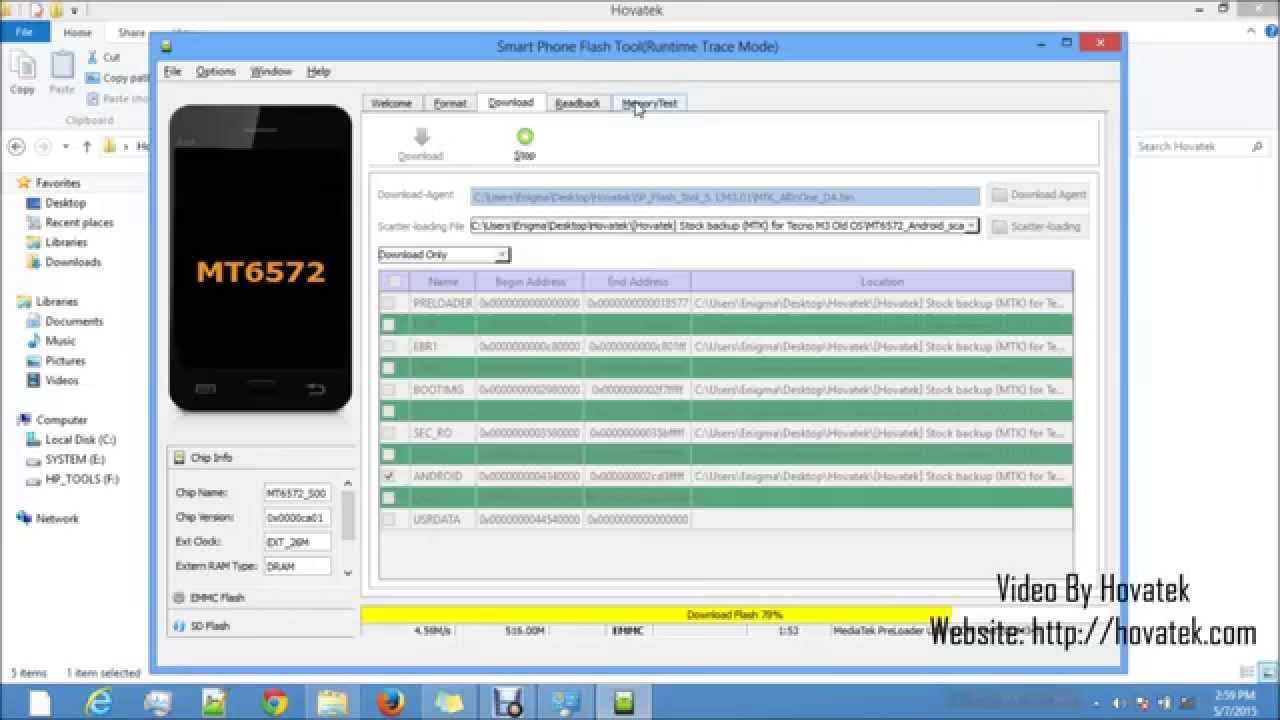The image size is (1280, 720).
Task: Click the search magnifier in Explorer
Action: click(x=1257, y=146)
